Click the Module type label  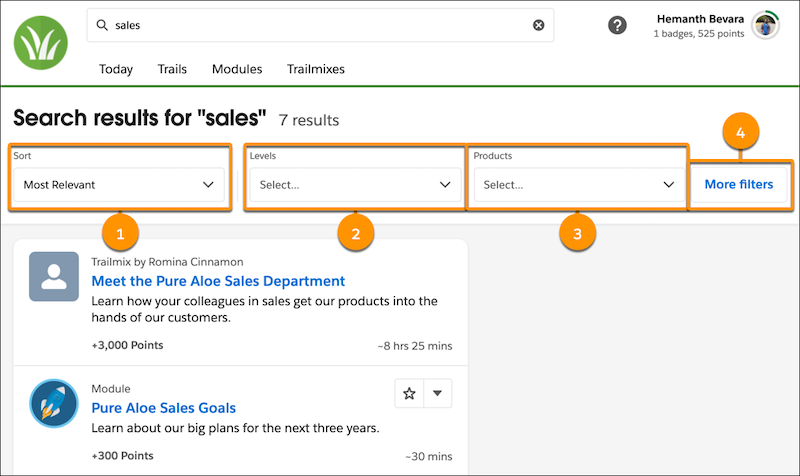pos(111,389)
